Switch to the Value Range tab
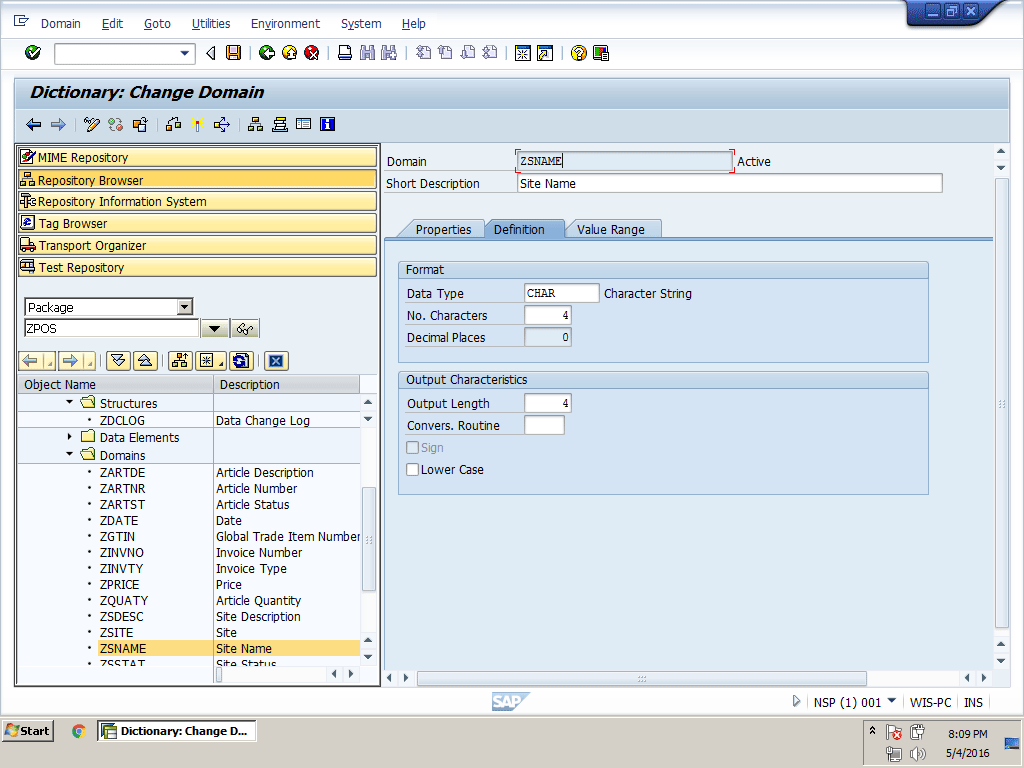This screenshot has height=768, width=1024. (x=610, y=229)
